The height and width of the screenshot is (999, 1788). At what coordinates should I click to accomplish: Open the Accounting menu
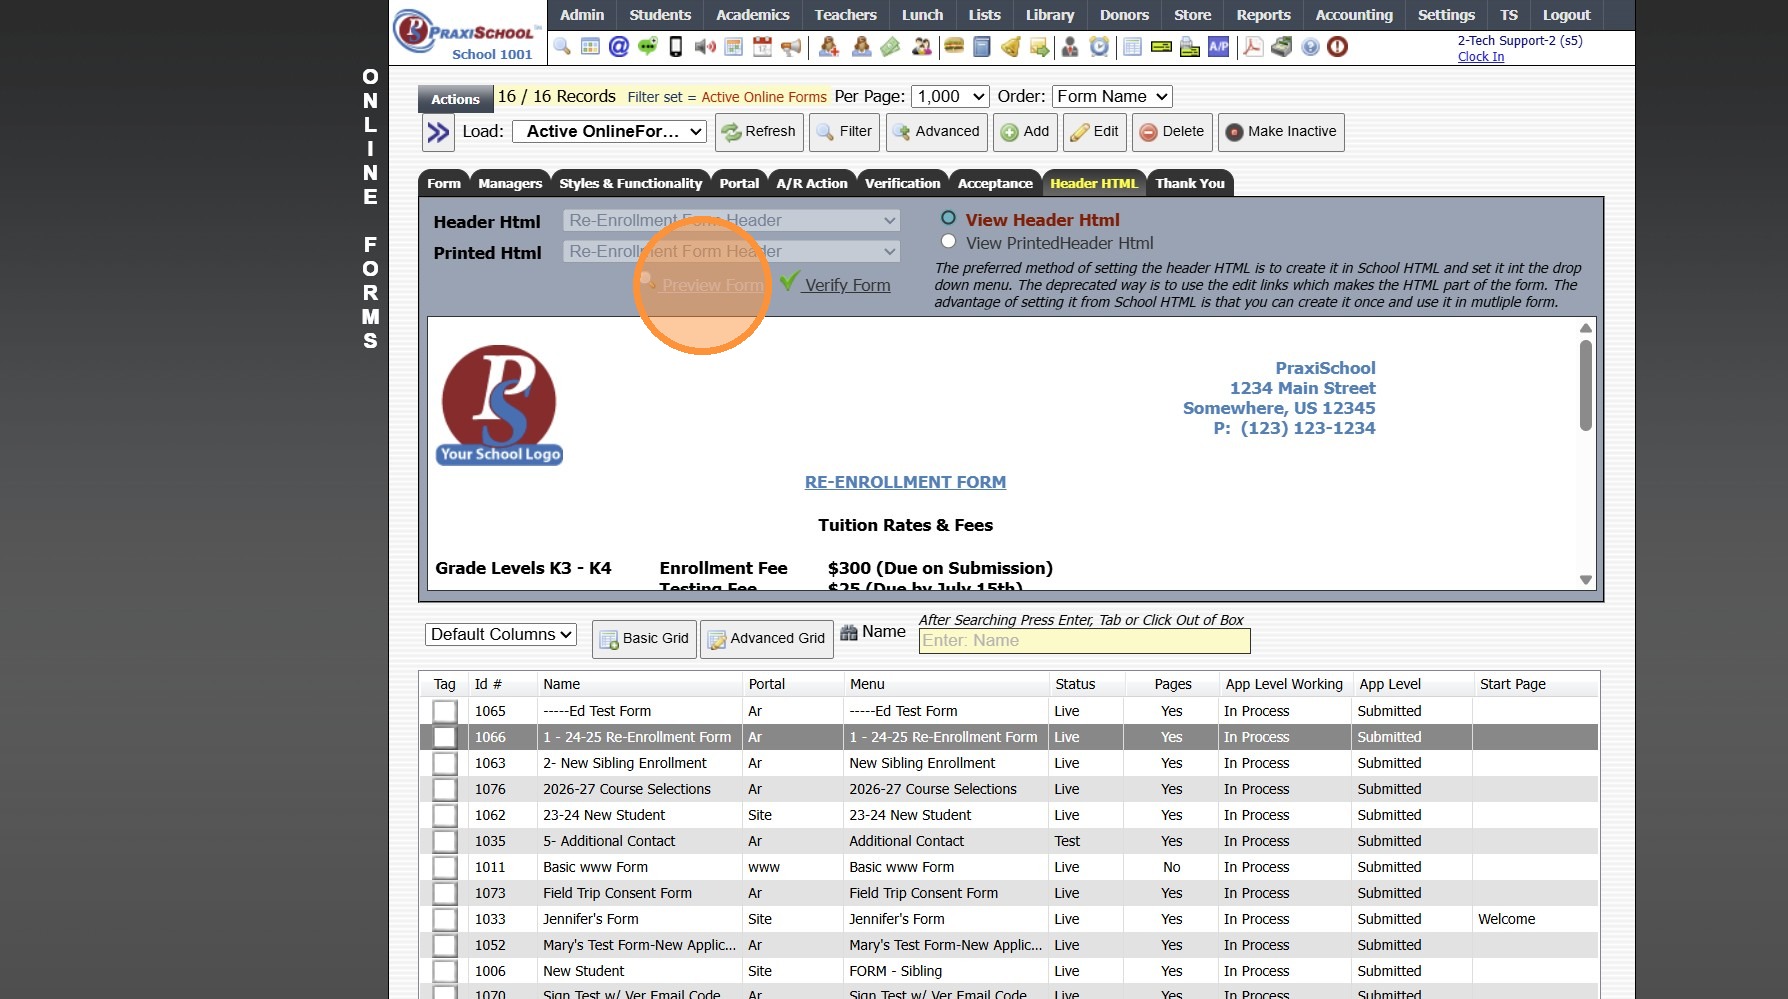point(1354,15)
